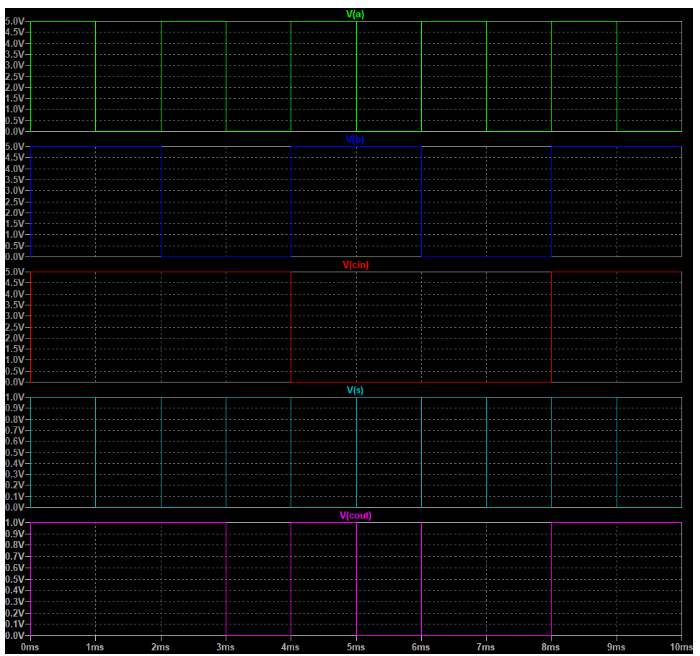The height and width of the screenshot is (656, 700).
Task: Click the 0ms time axis label
Action: 30,647
